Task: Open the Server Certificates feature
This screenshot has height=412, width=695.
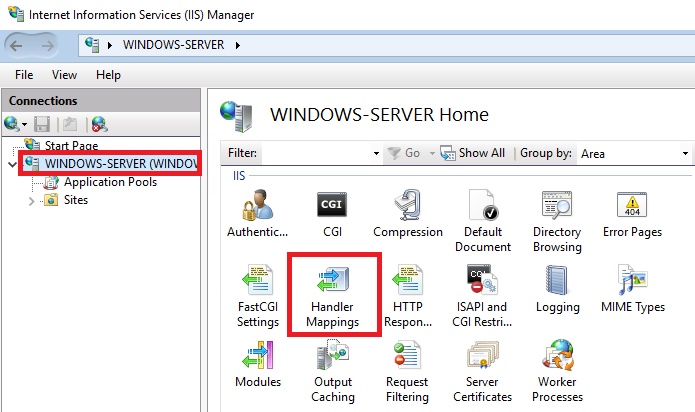Action: tap(482, 370)
